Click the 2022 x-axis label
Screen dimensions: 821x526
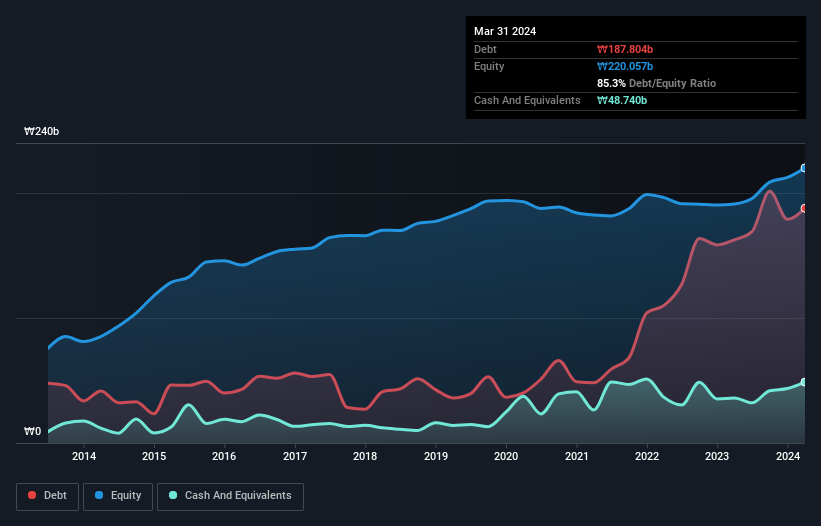coord(647,456)
